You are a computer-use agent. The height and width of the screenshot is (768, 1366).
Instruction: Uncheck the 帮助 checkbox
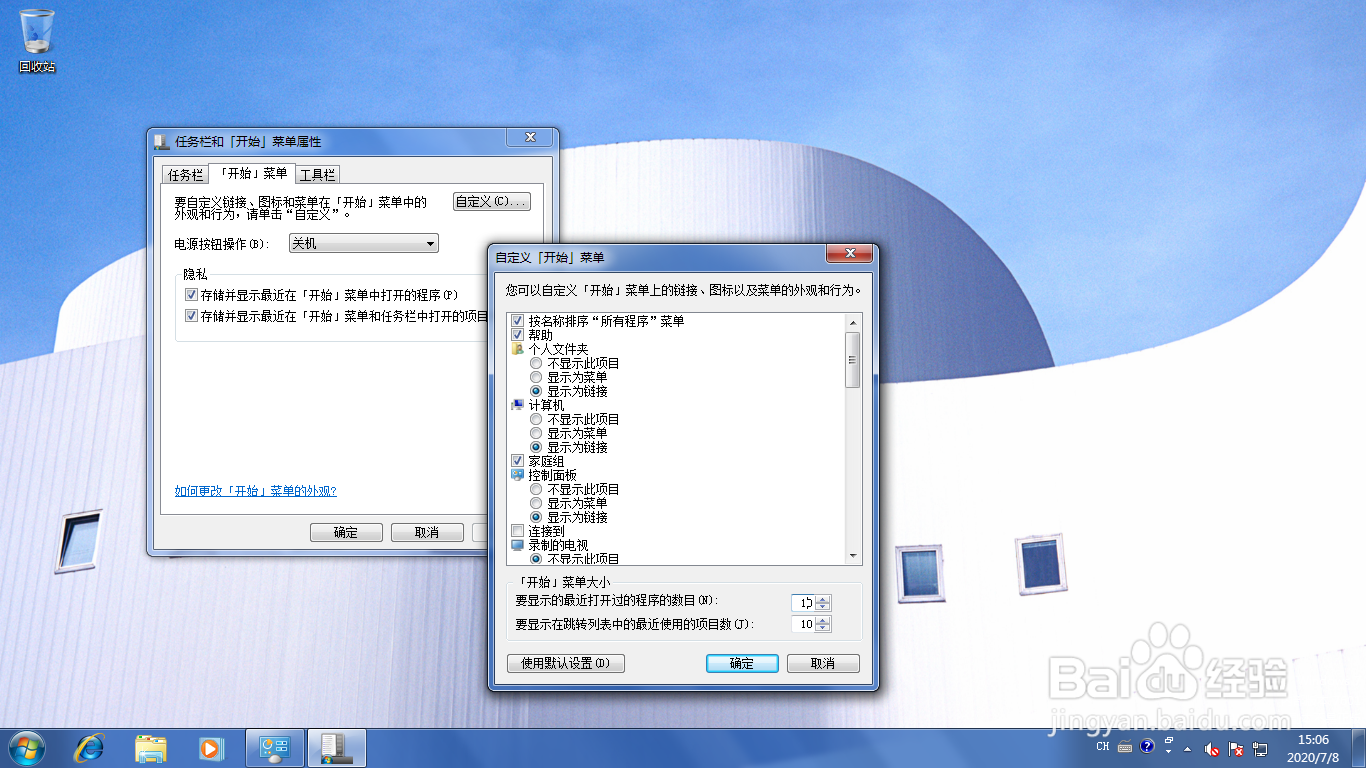(517, 335)
